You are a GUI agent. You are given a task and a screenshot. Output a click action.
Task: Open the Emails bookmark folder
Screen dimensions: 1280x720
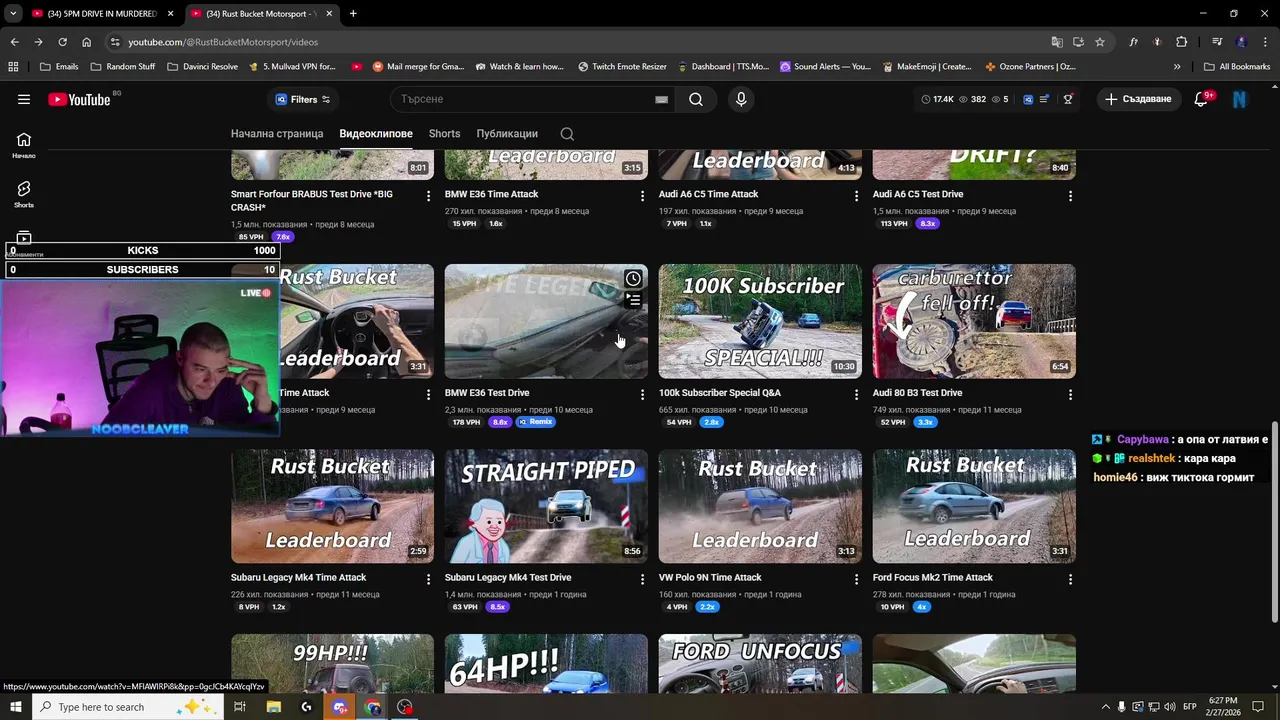tap(59, 67)
